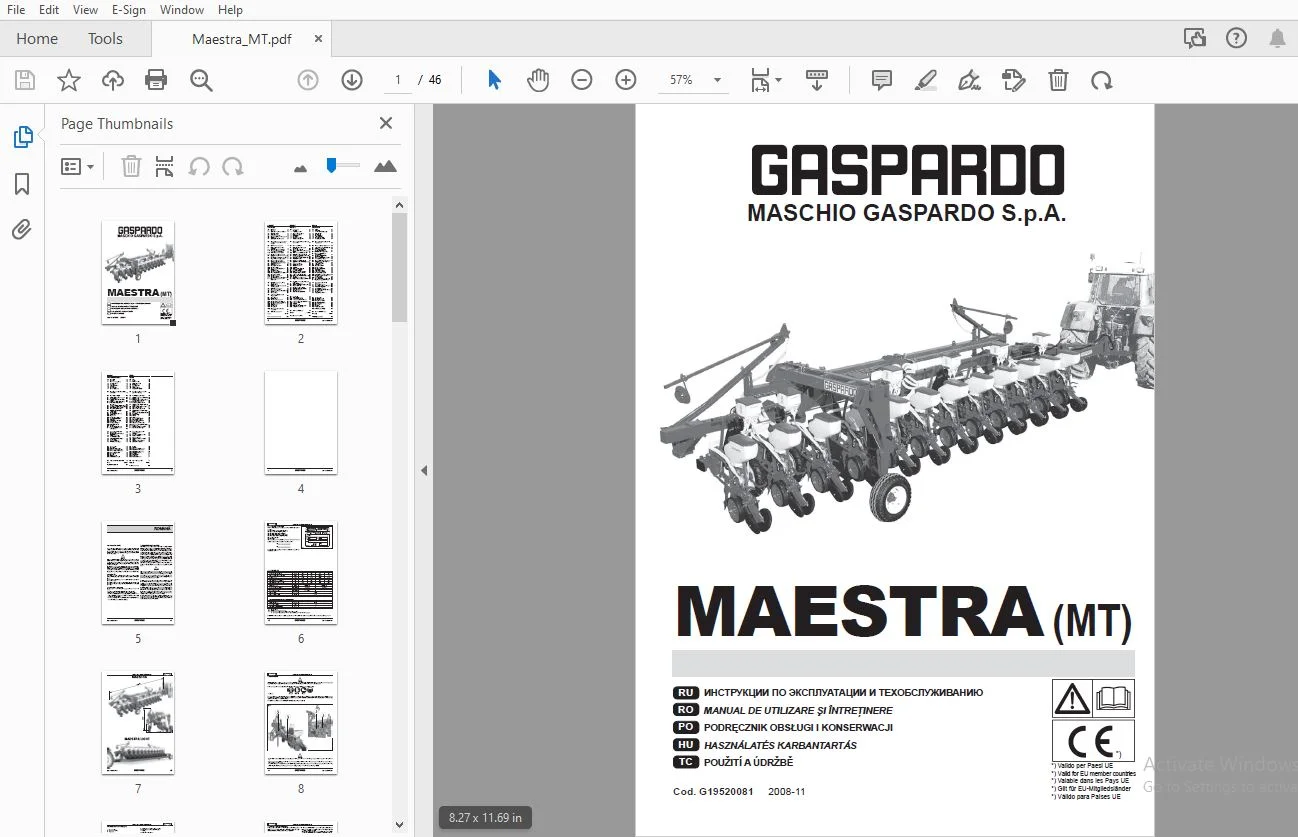Click the total page count 46
1298x837 pixels.
(435, 80)
